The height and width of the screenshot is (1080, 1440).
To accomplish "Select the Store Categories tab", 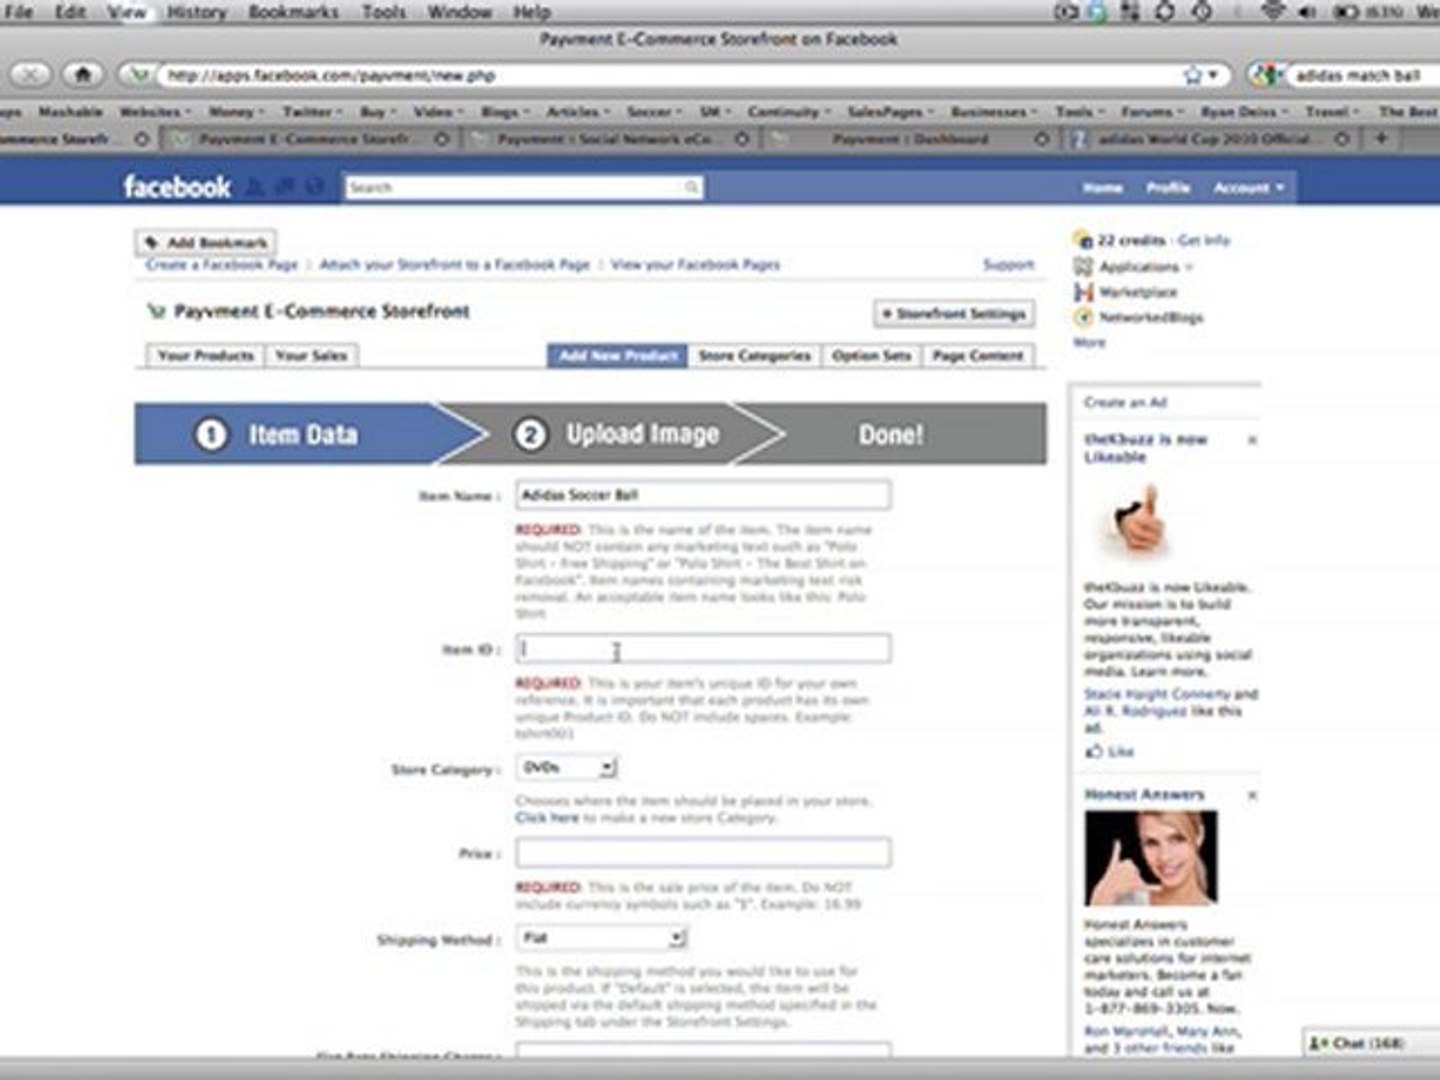I will pos(754,355).
